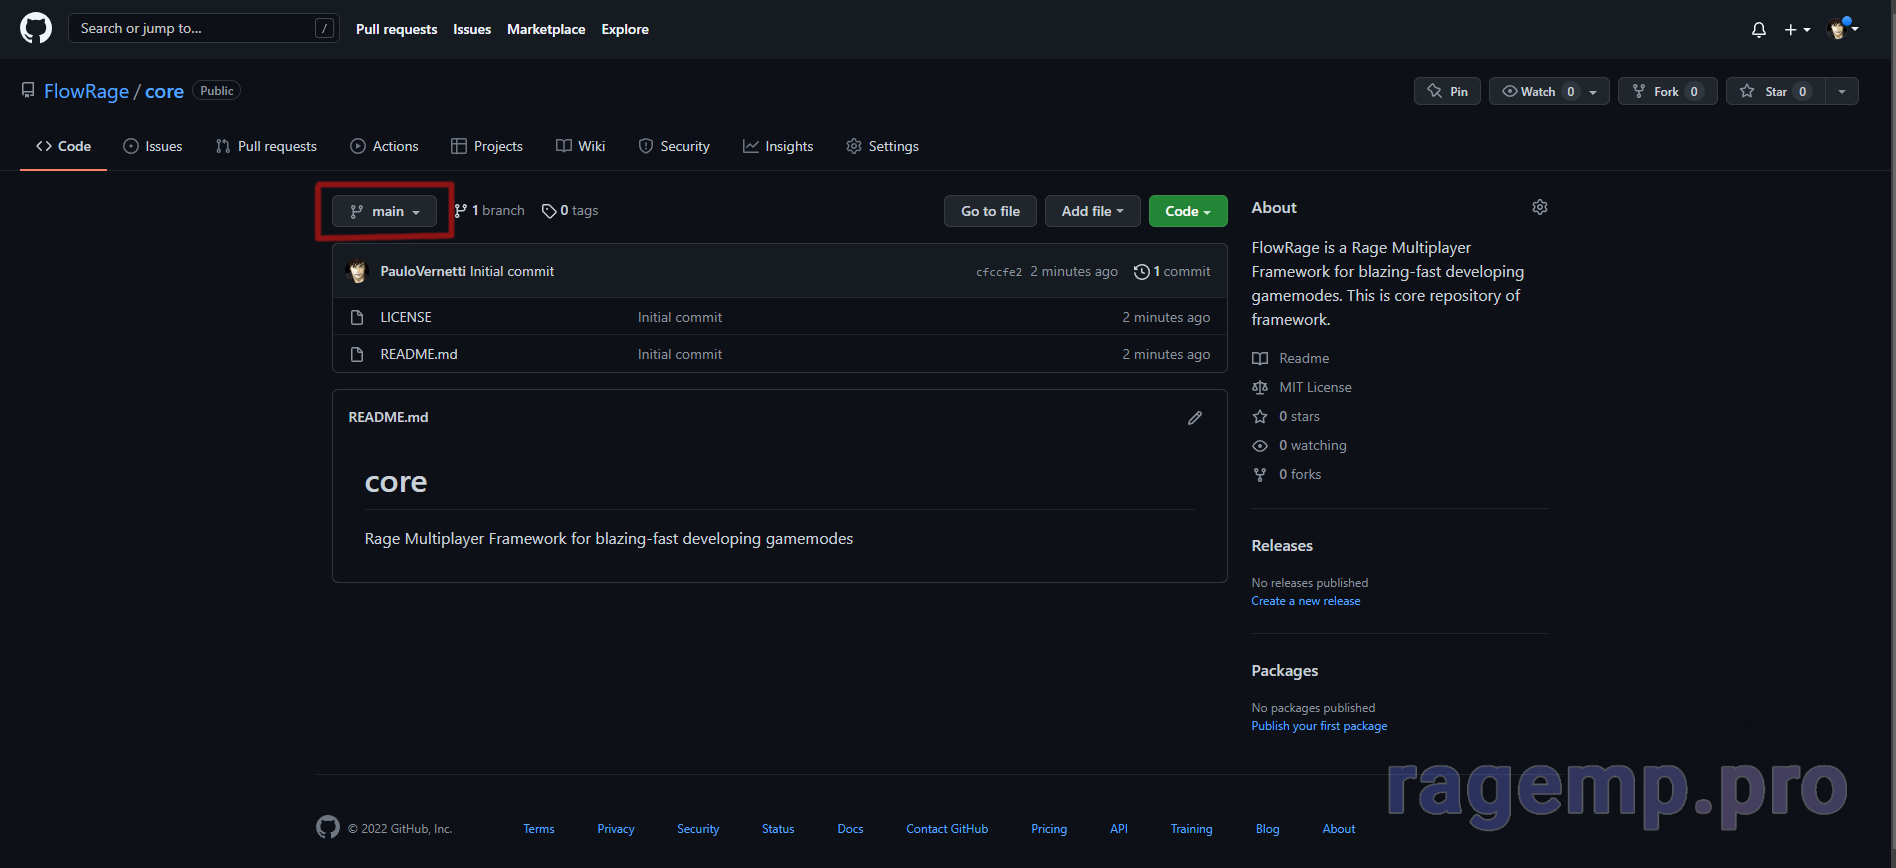Open the README.md file in the list

(419, 354)
